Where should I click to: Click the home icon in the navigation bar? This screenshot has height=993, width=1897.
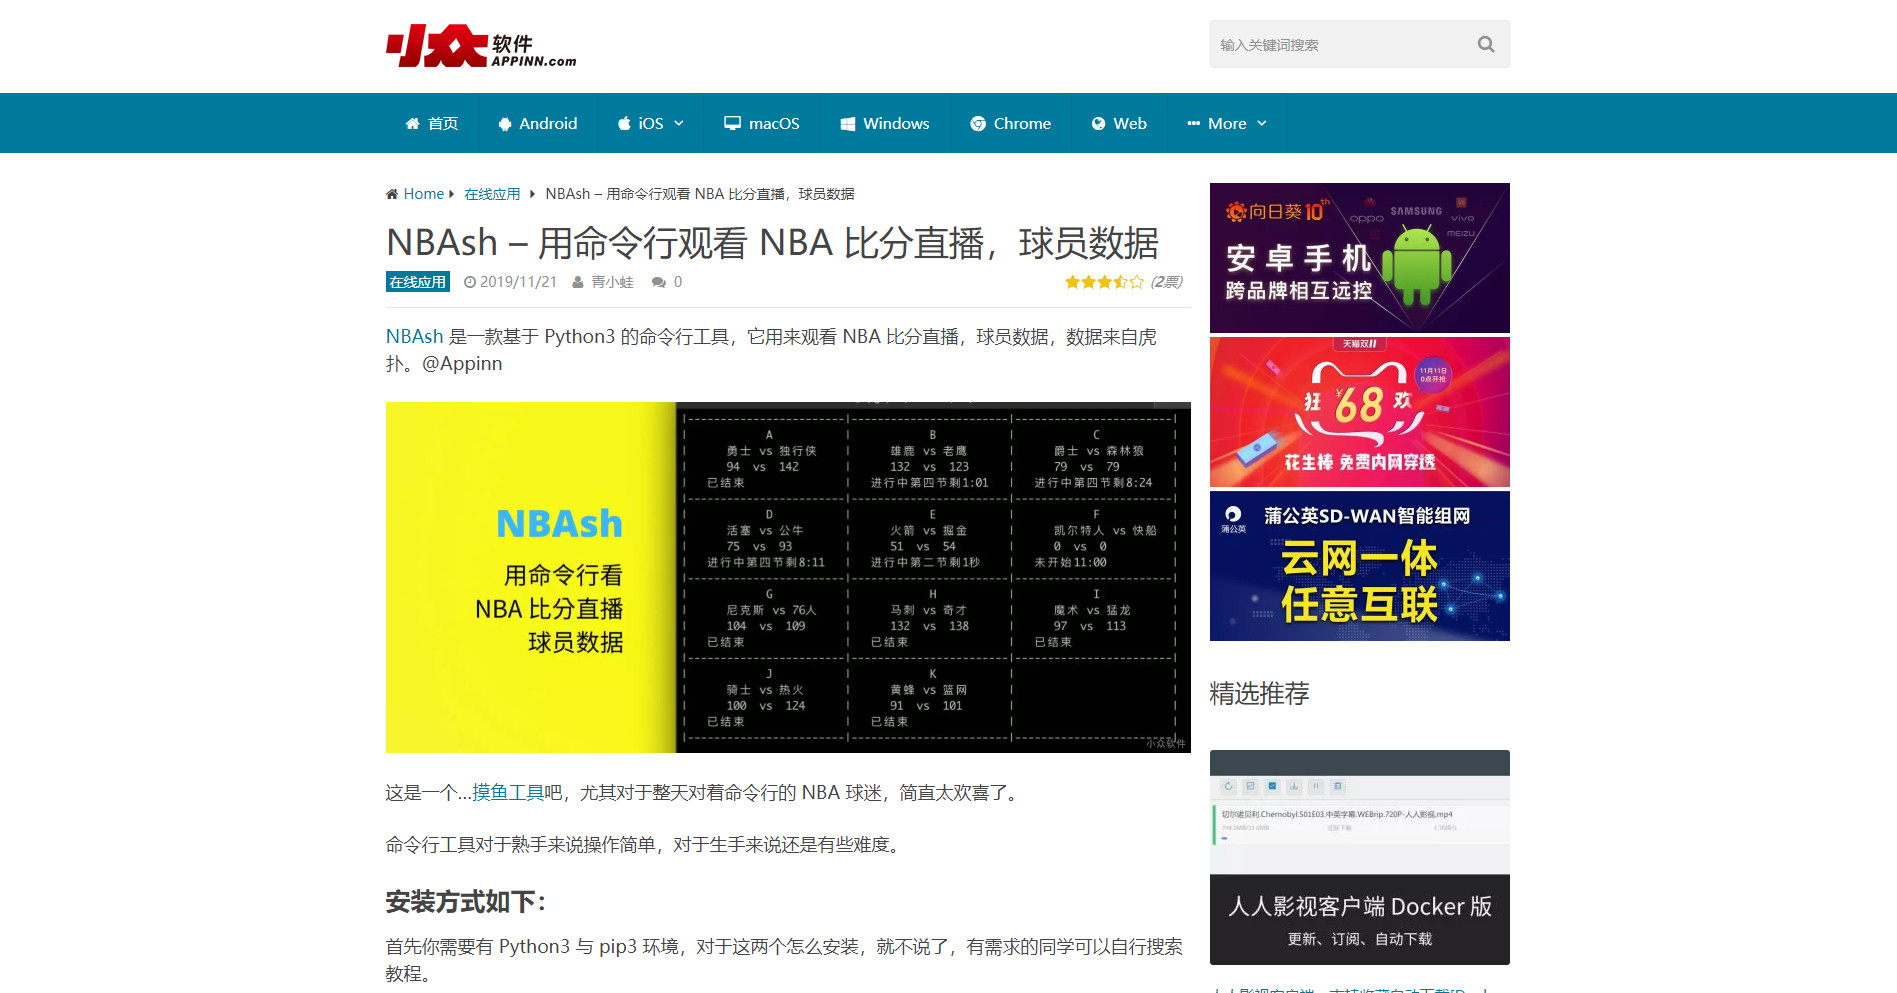tap(414, 123)
